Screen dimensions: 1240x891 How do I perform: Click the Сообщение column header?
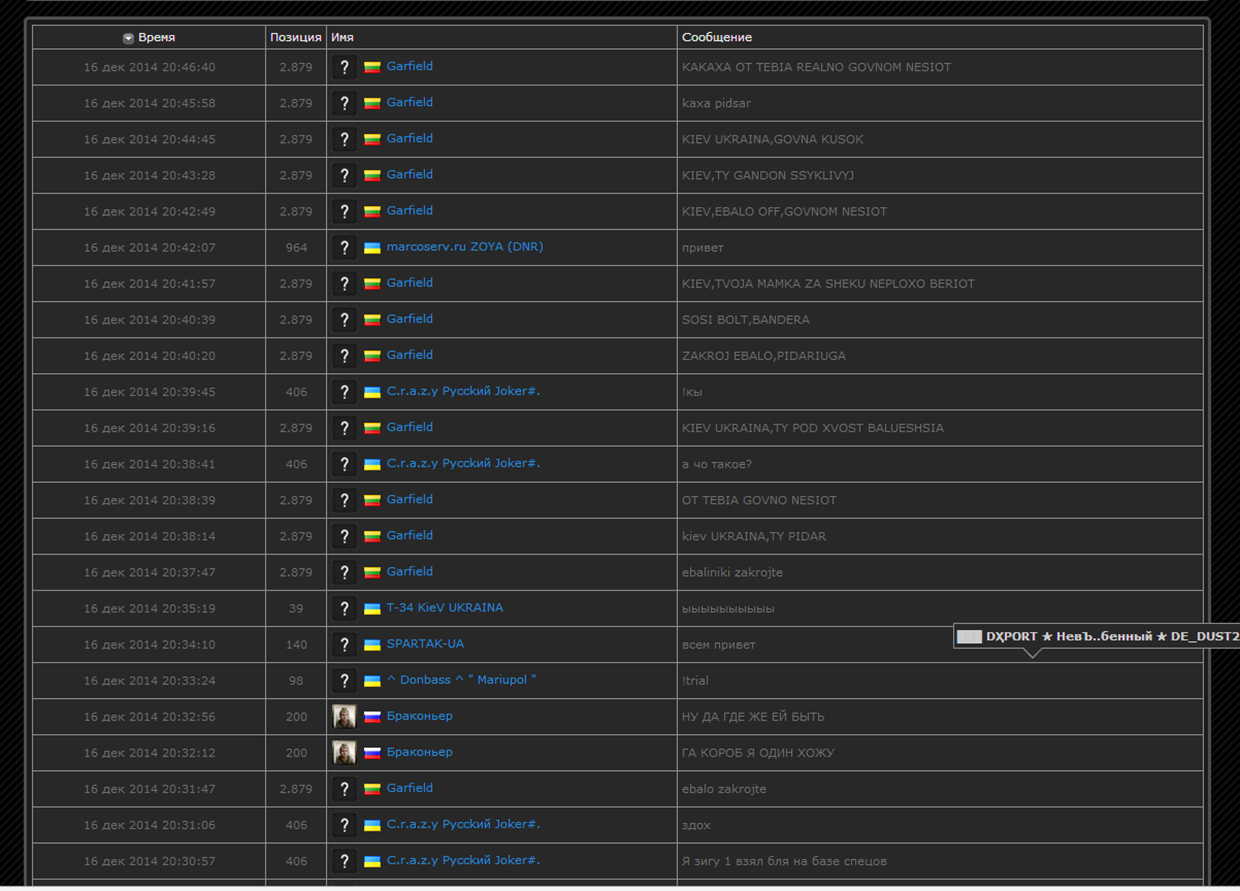click(x=716, y=38)
